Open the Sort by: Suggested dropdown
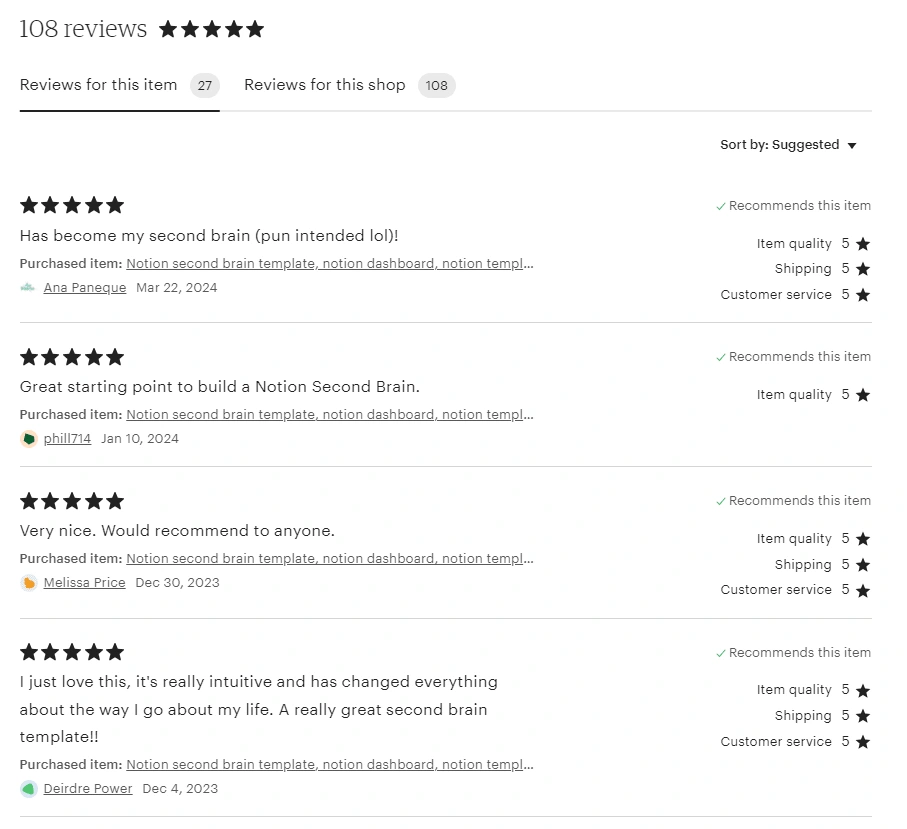The height and width of the screenshot is (829, 907). tap(788, 145)
